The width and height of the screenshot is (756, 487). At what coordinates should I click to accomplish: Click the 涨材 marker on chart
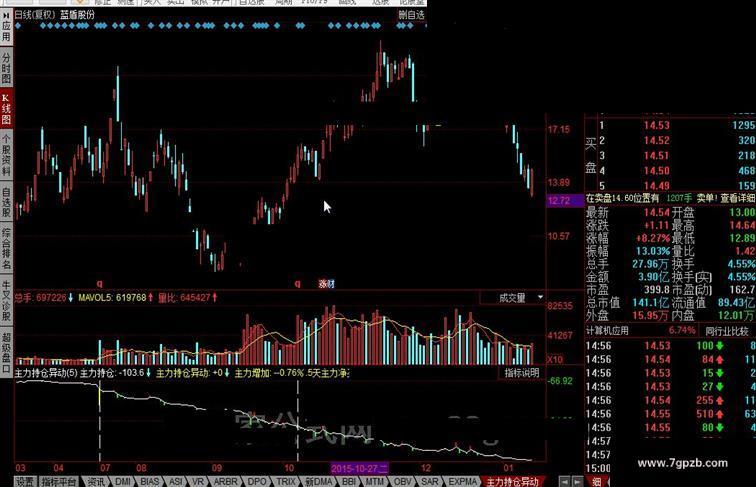(326, 284)
